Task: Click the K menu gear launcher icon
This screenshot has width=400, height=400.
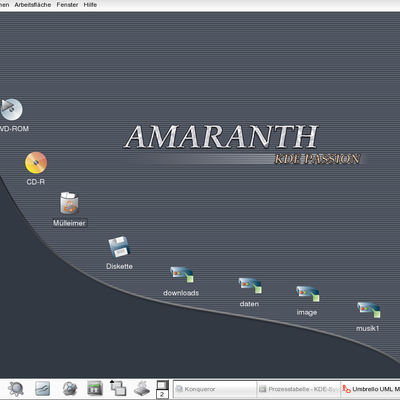Action: pos(16,389)
